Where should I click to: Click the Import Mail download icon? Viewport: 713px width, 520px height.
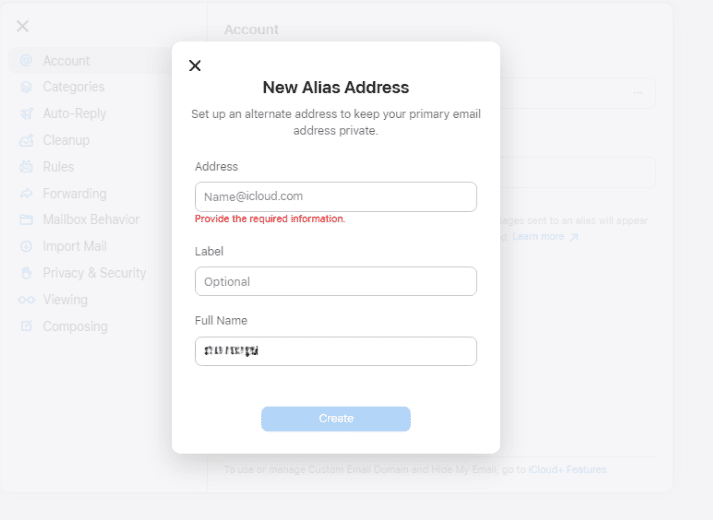[26, 246]
